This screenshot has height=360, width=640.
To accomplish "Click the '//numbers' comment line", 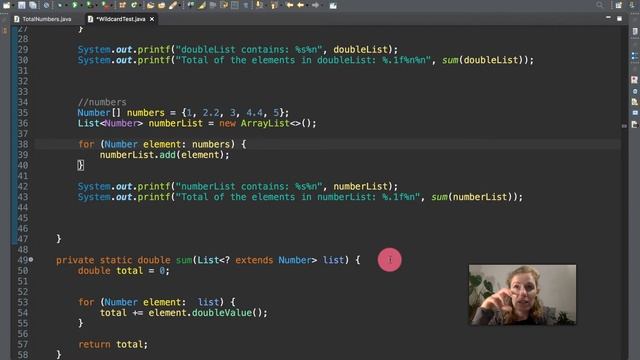I will (x=102, y=102).
